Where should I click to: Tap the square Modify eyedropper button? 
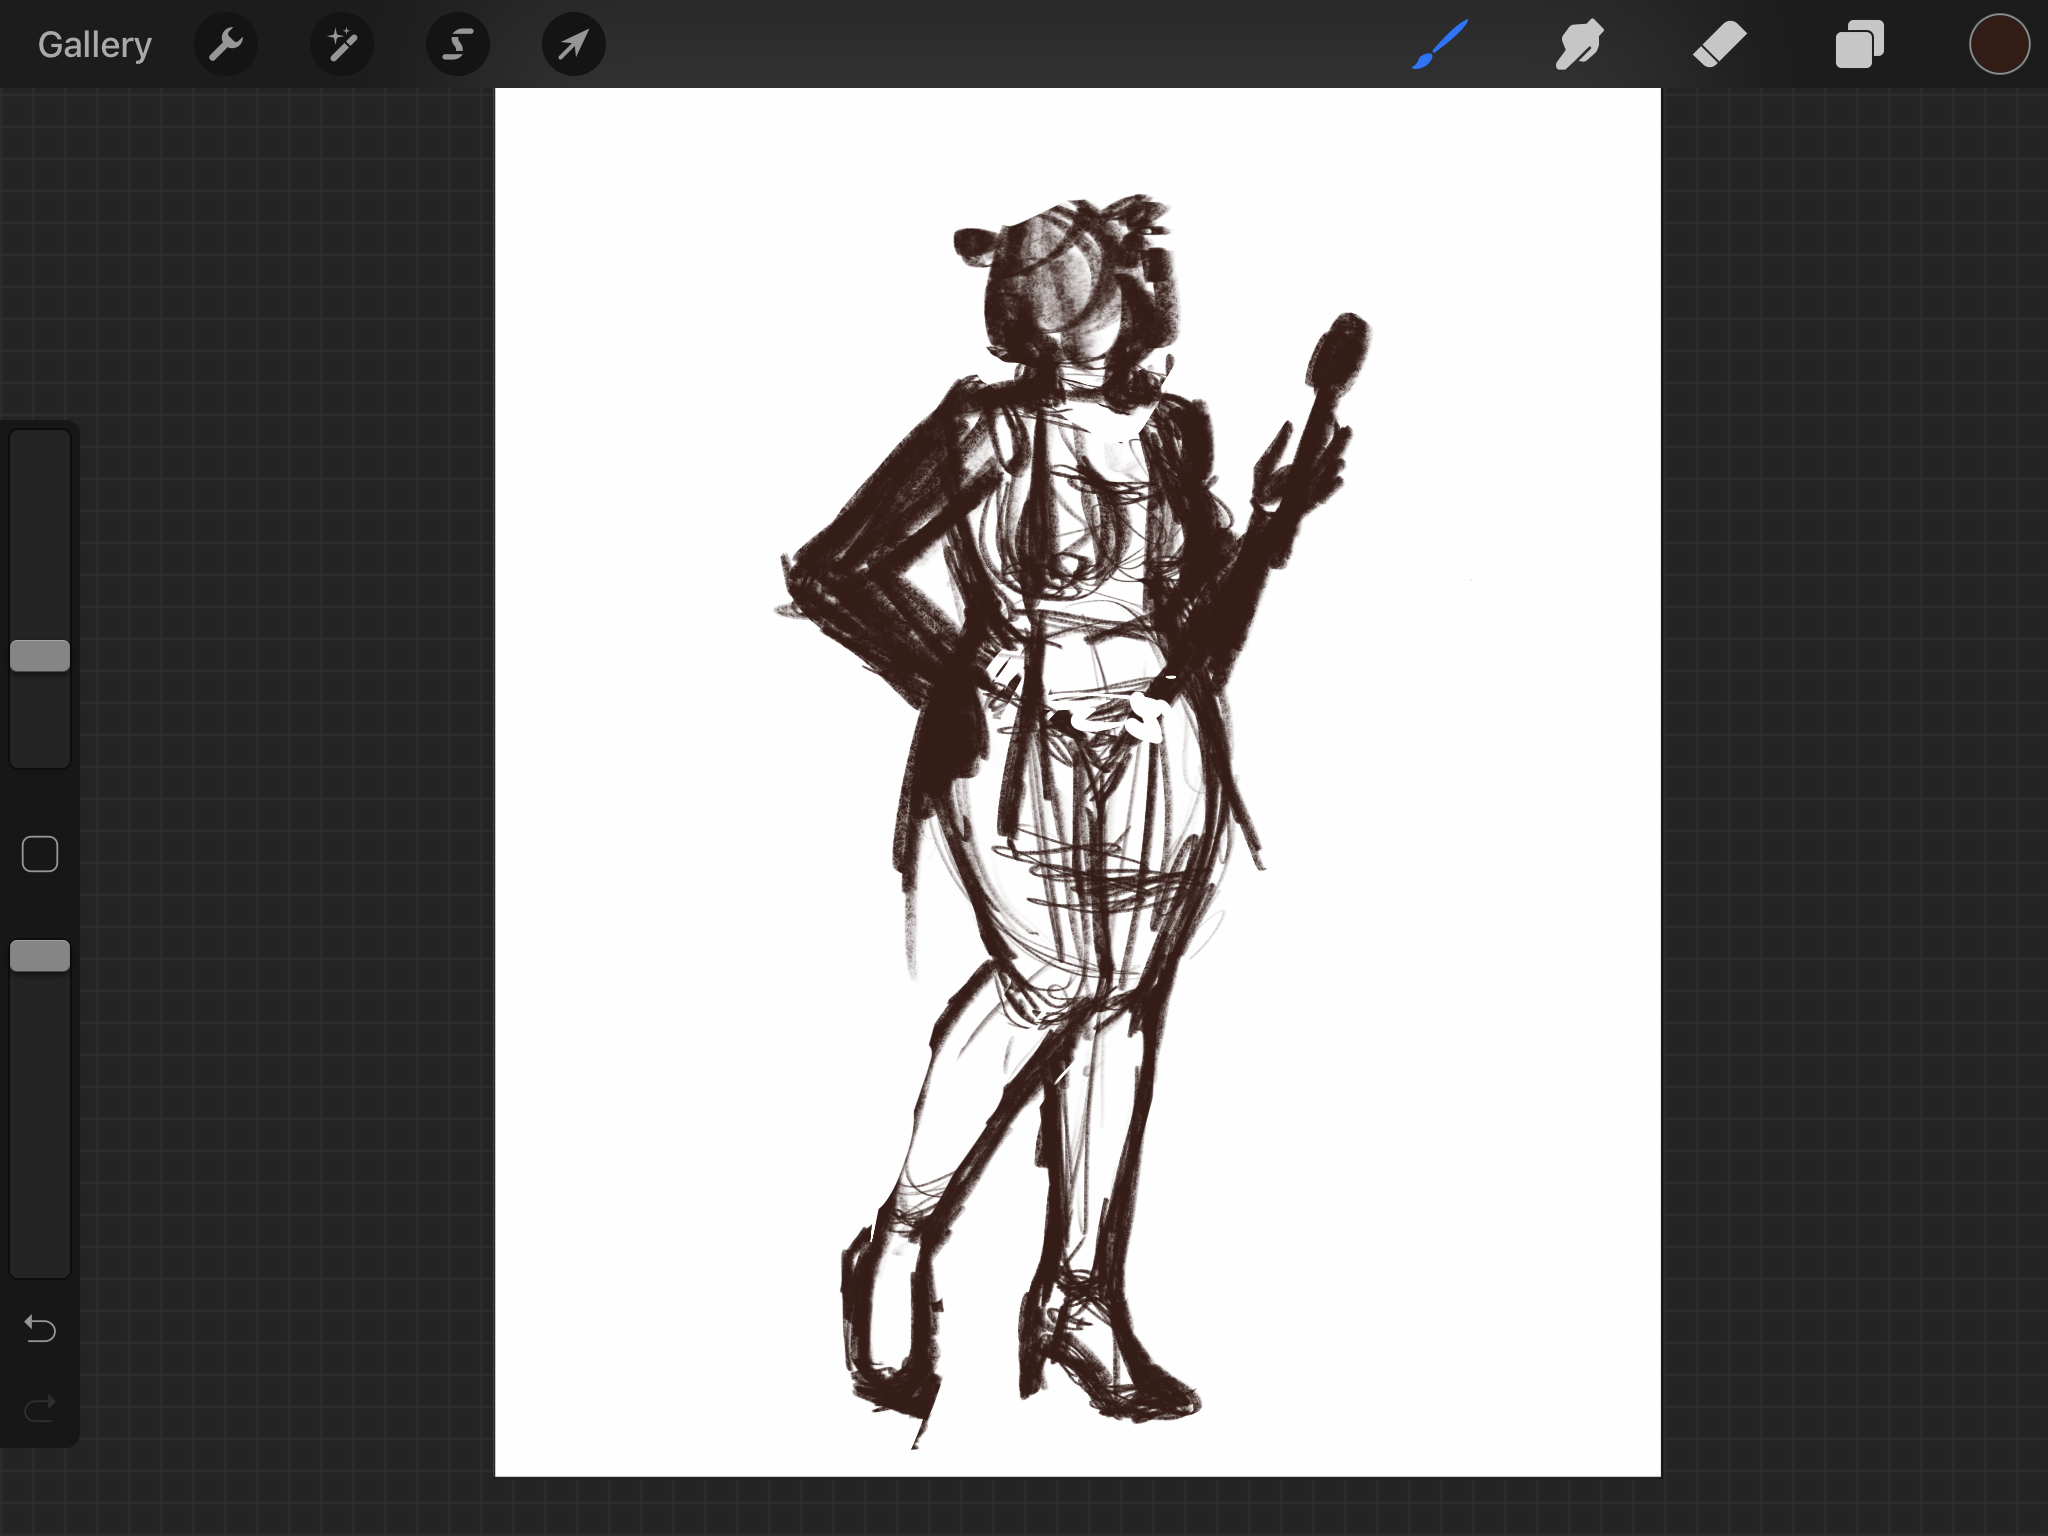click(40, 855)
